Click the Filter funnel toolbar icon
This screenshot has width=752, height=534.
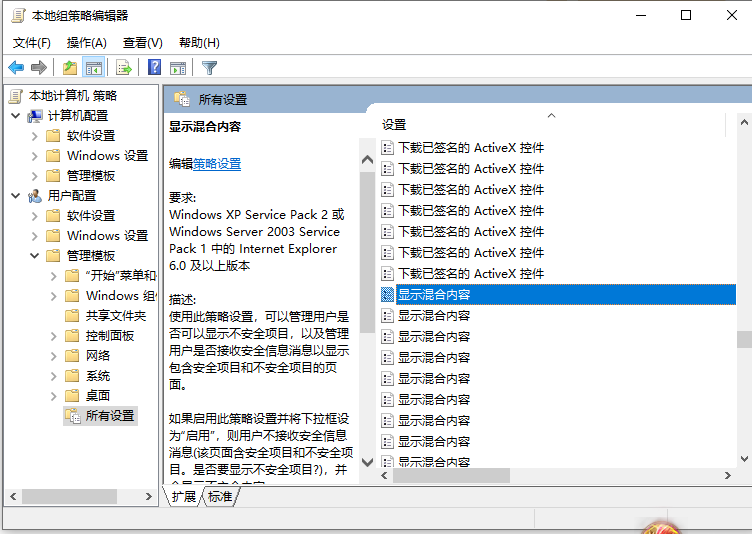[x=209, y=68]
